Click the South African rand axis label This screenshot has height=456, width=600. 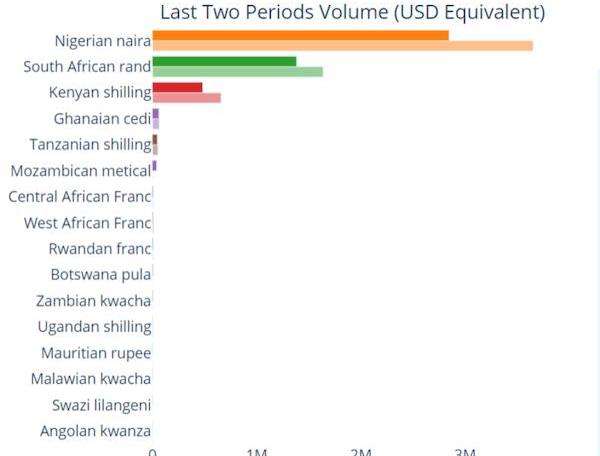[x=87, y=67]
